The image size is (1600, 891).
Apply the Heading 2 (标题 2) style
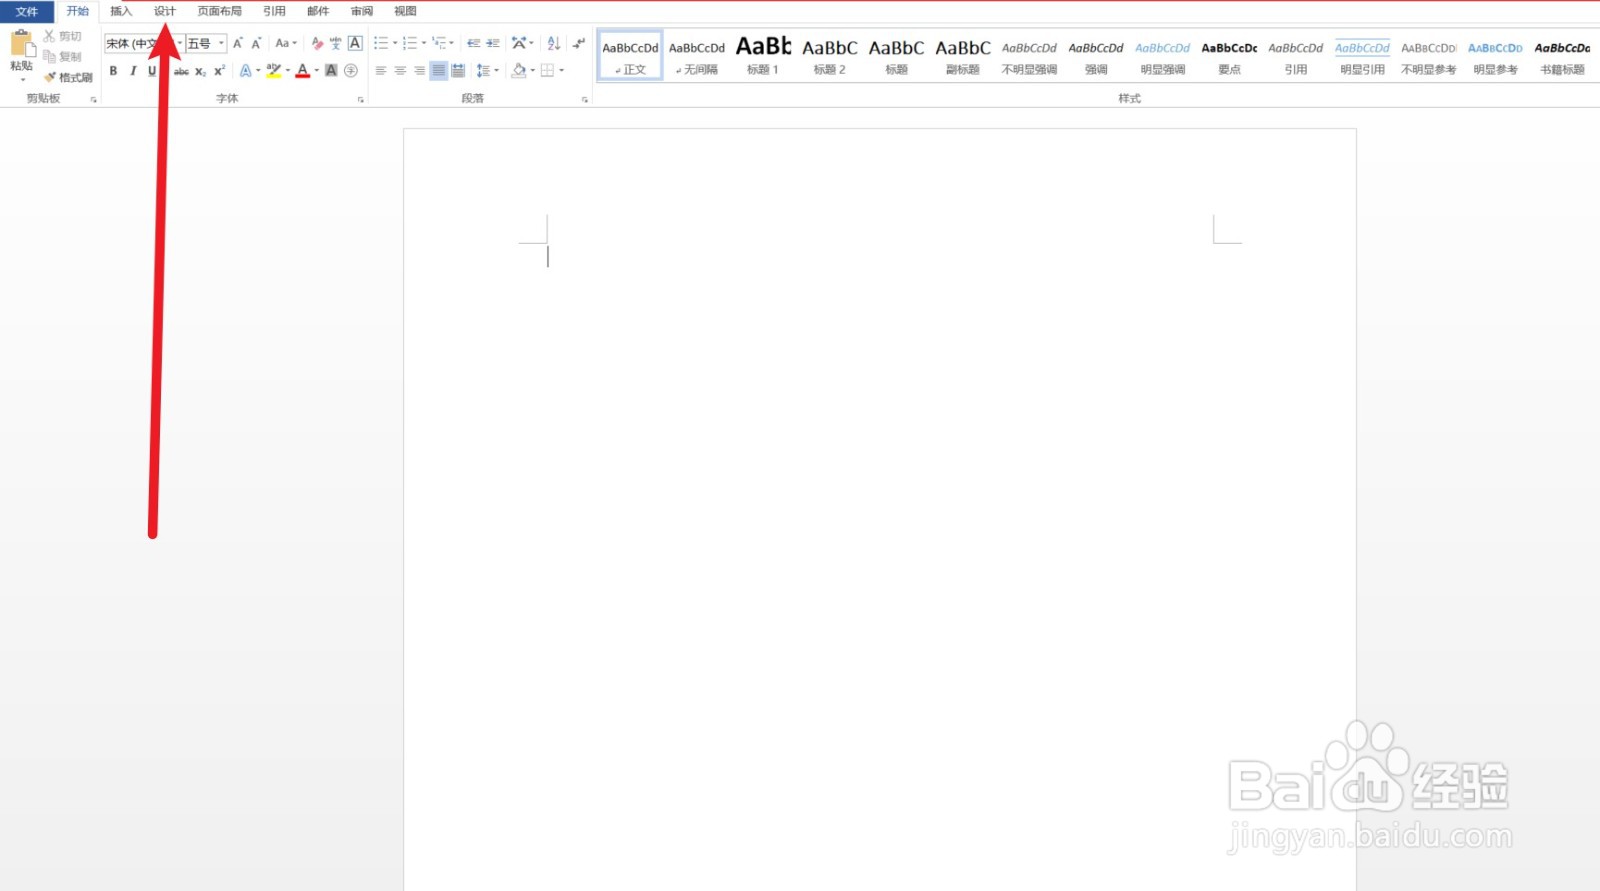(830, 56)
